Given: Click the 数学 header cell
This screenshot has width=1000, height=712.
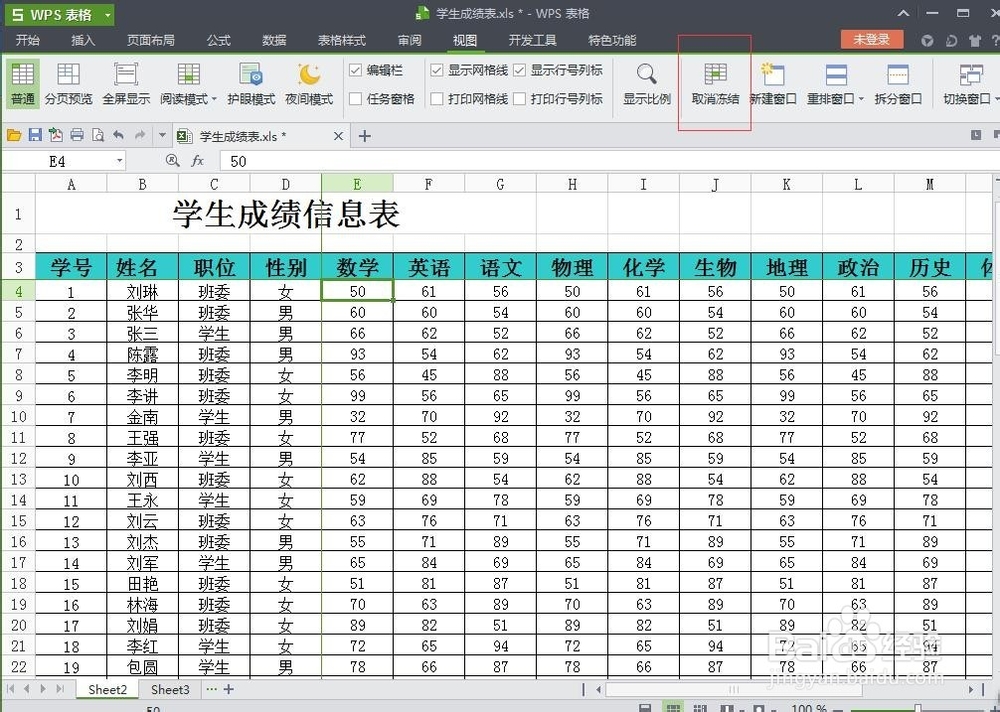Looking at the screenshot, I should 357,267.
